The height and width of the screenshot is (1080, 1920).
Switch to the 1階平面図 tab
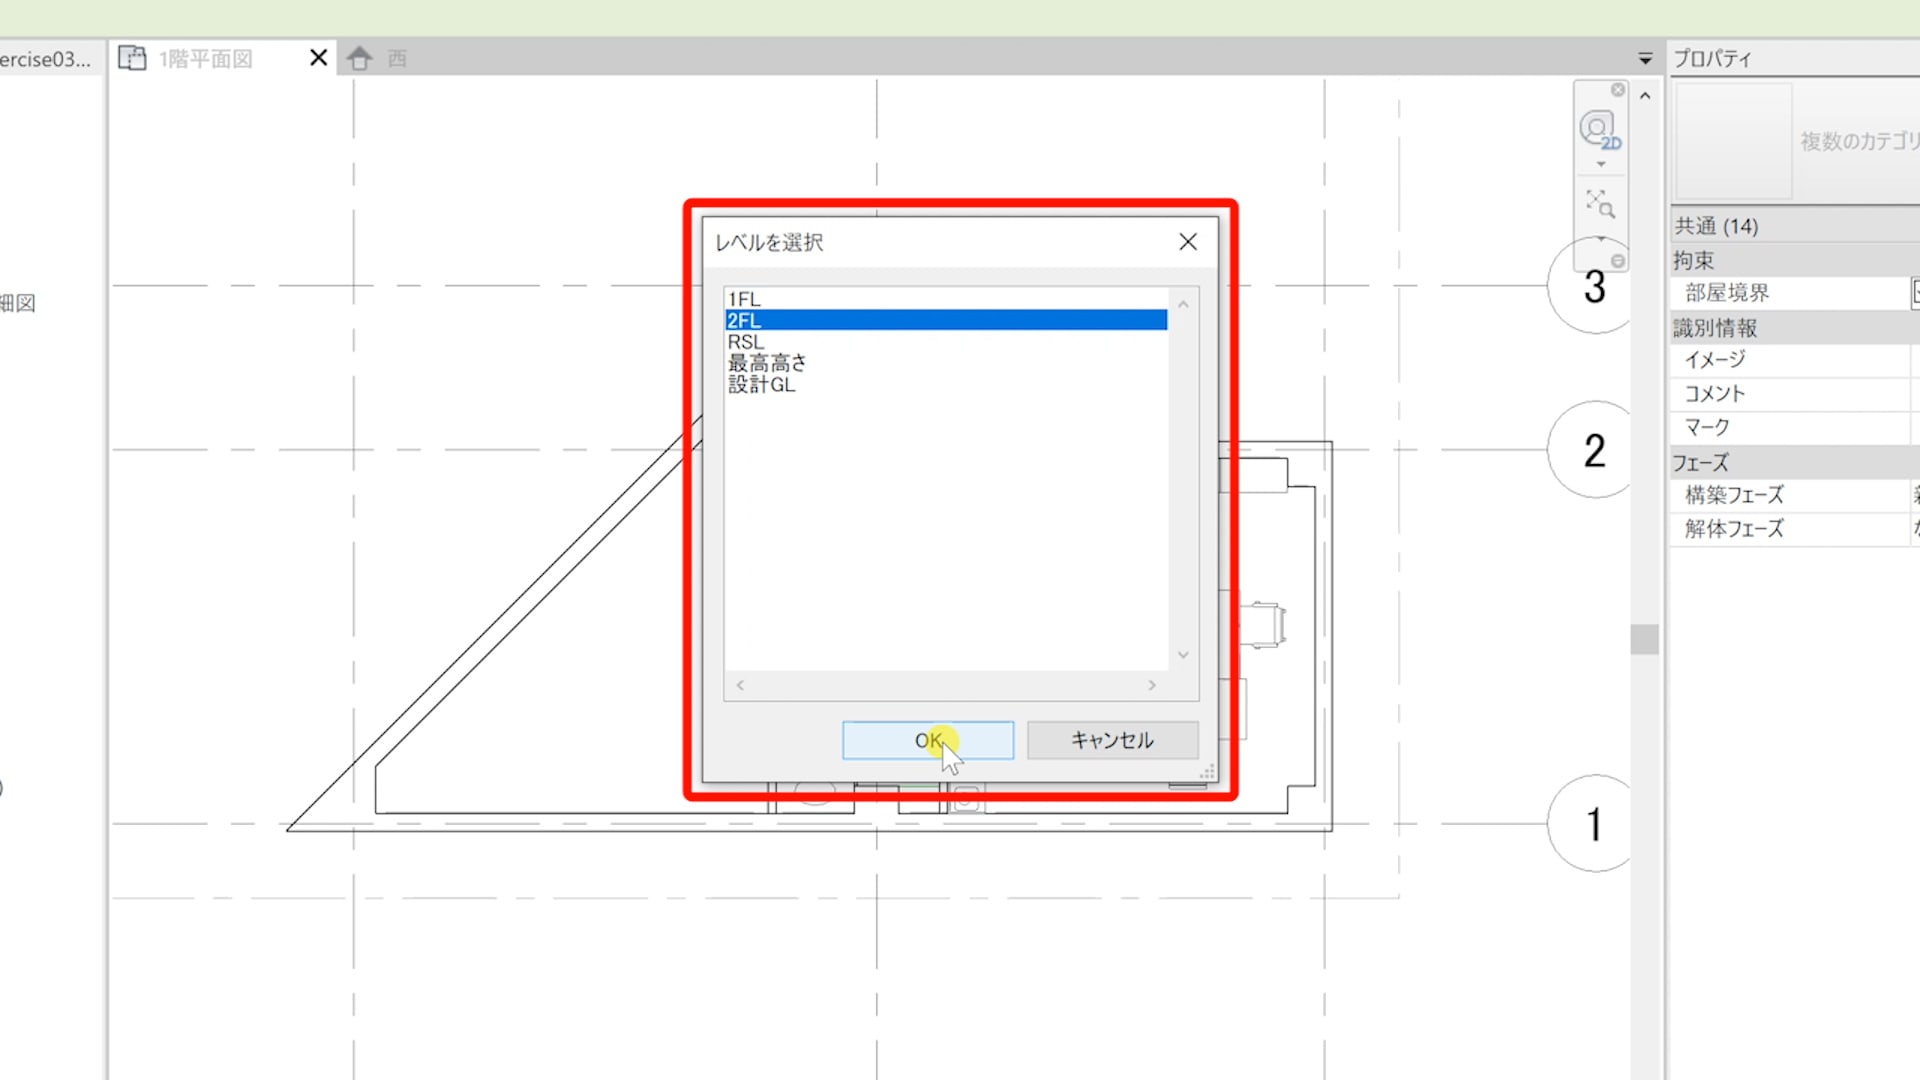[206, 59]
